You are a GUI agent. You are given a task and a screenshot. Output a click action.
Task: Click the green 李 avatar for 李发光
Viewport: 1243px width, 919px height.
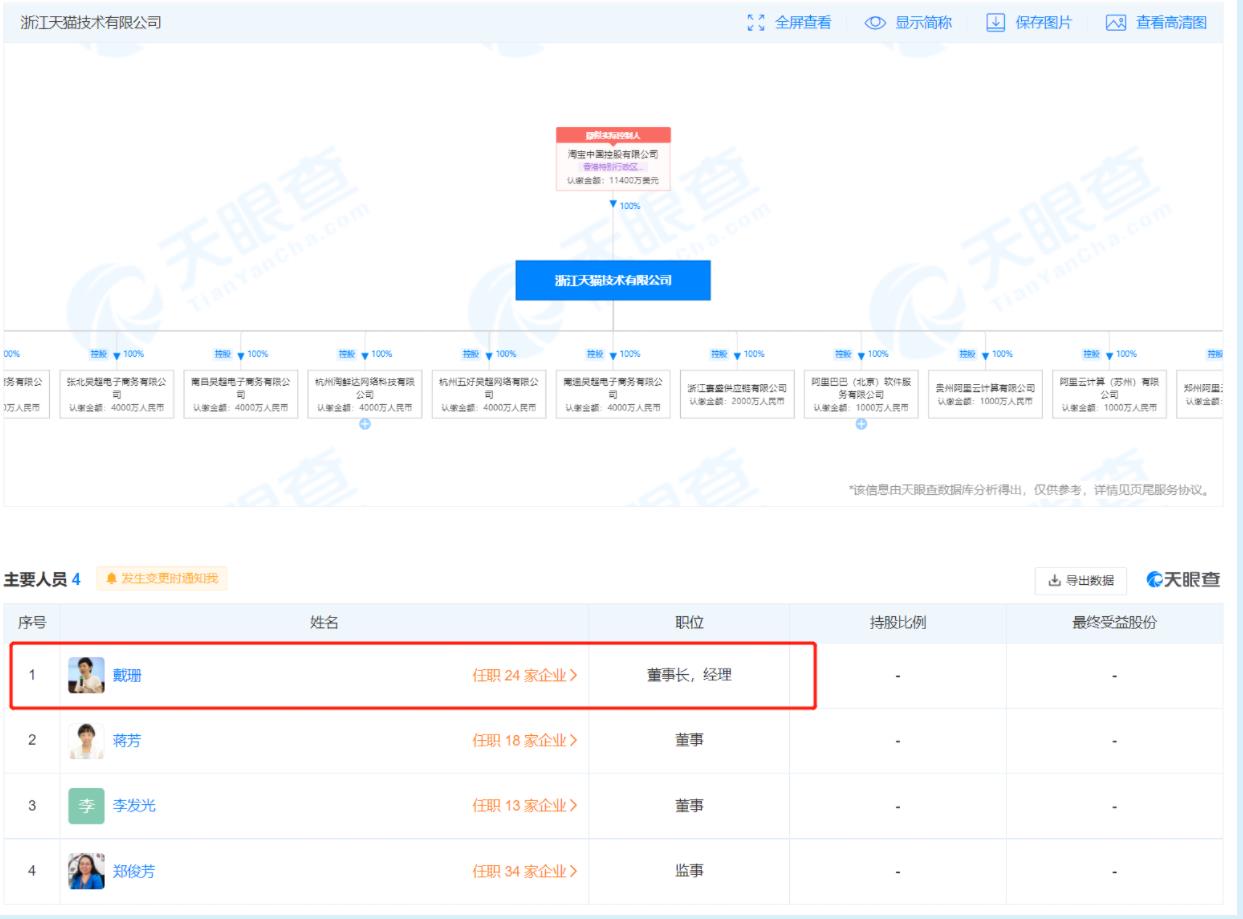[x=86, y=805]
